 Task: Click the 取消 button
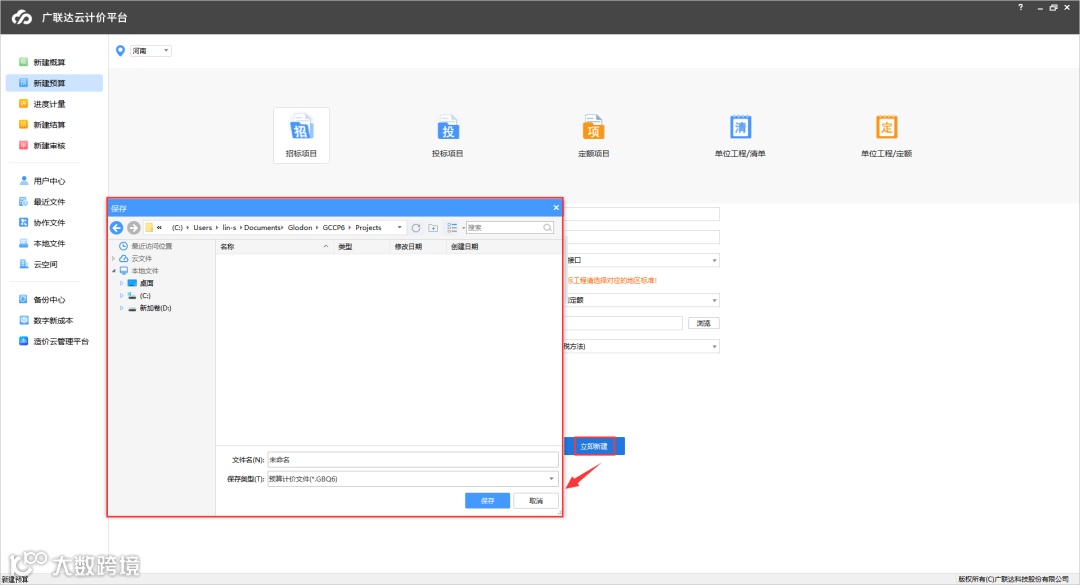pyautogui.click(x=536, y=501)
